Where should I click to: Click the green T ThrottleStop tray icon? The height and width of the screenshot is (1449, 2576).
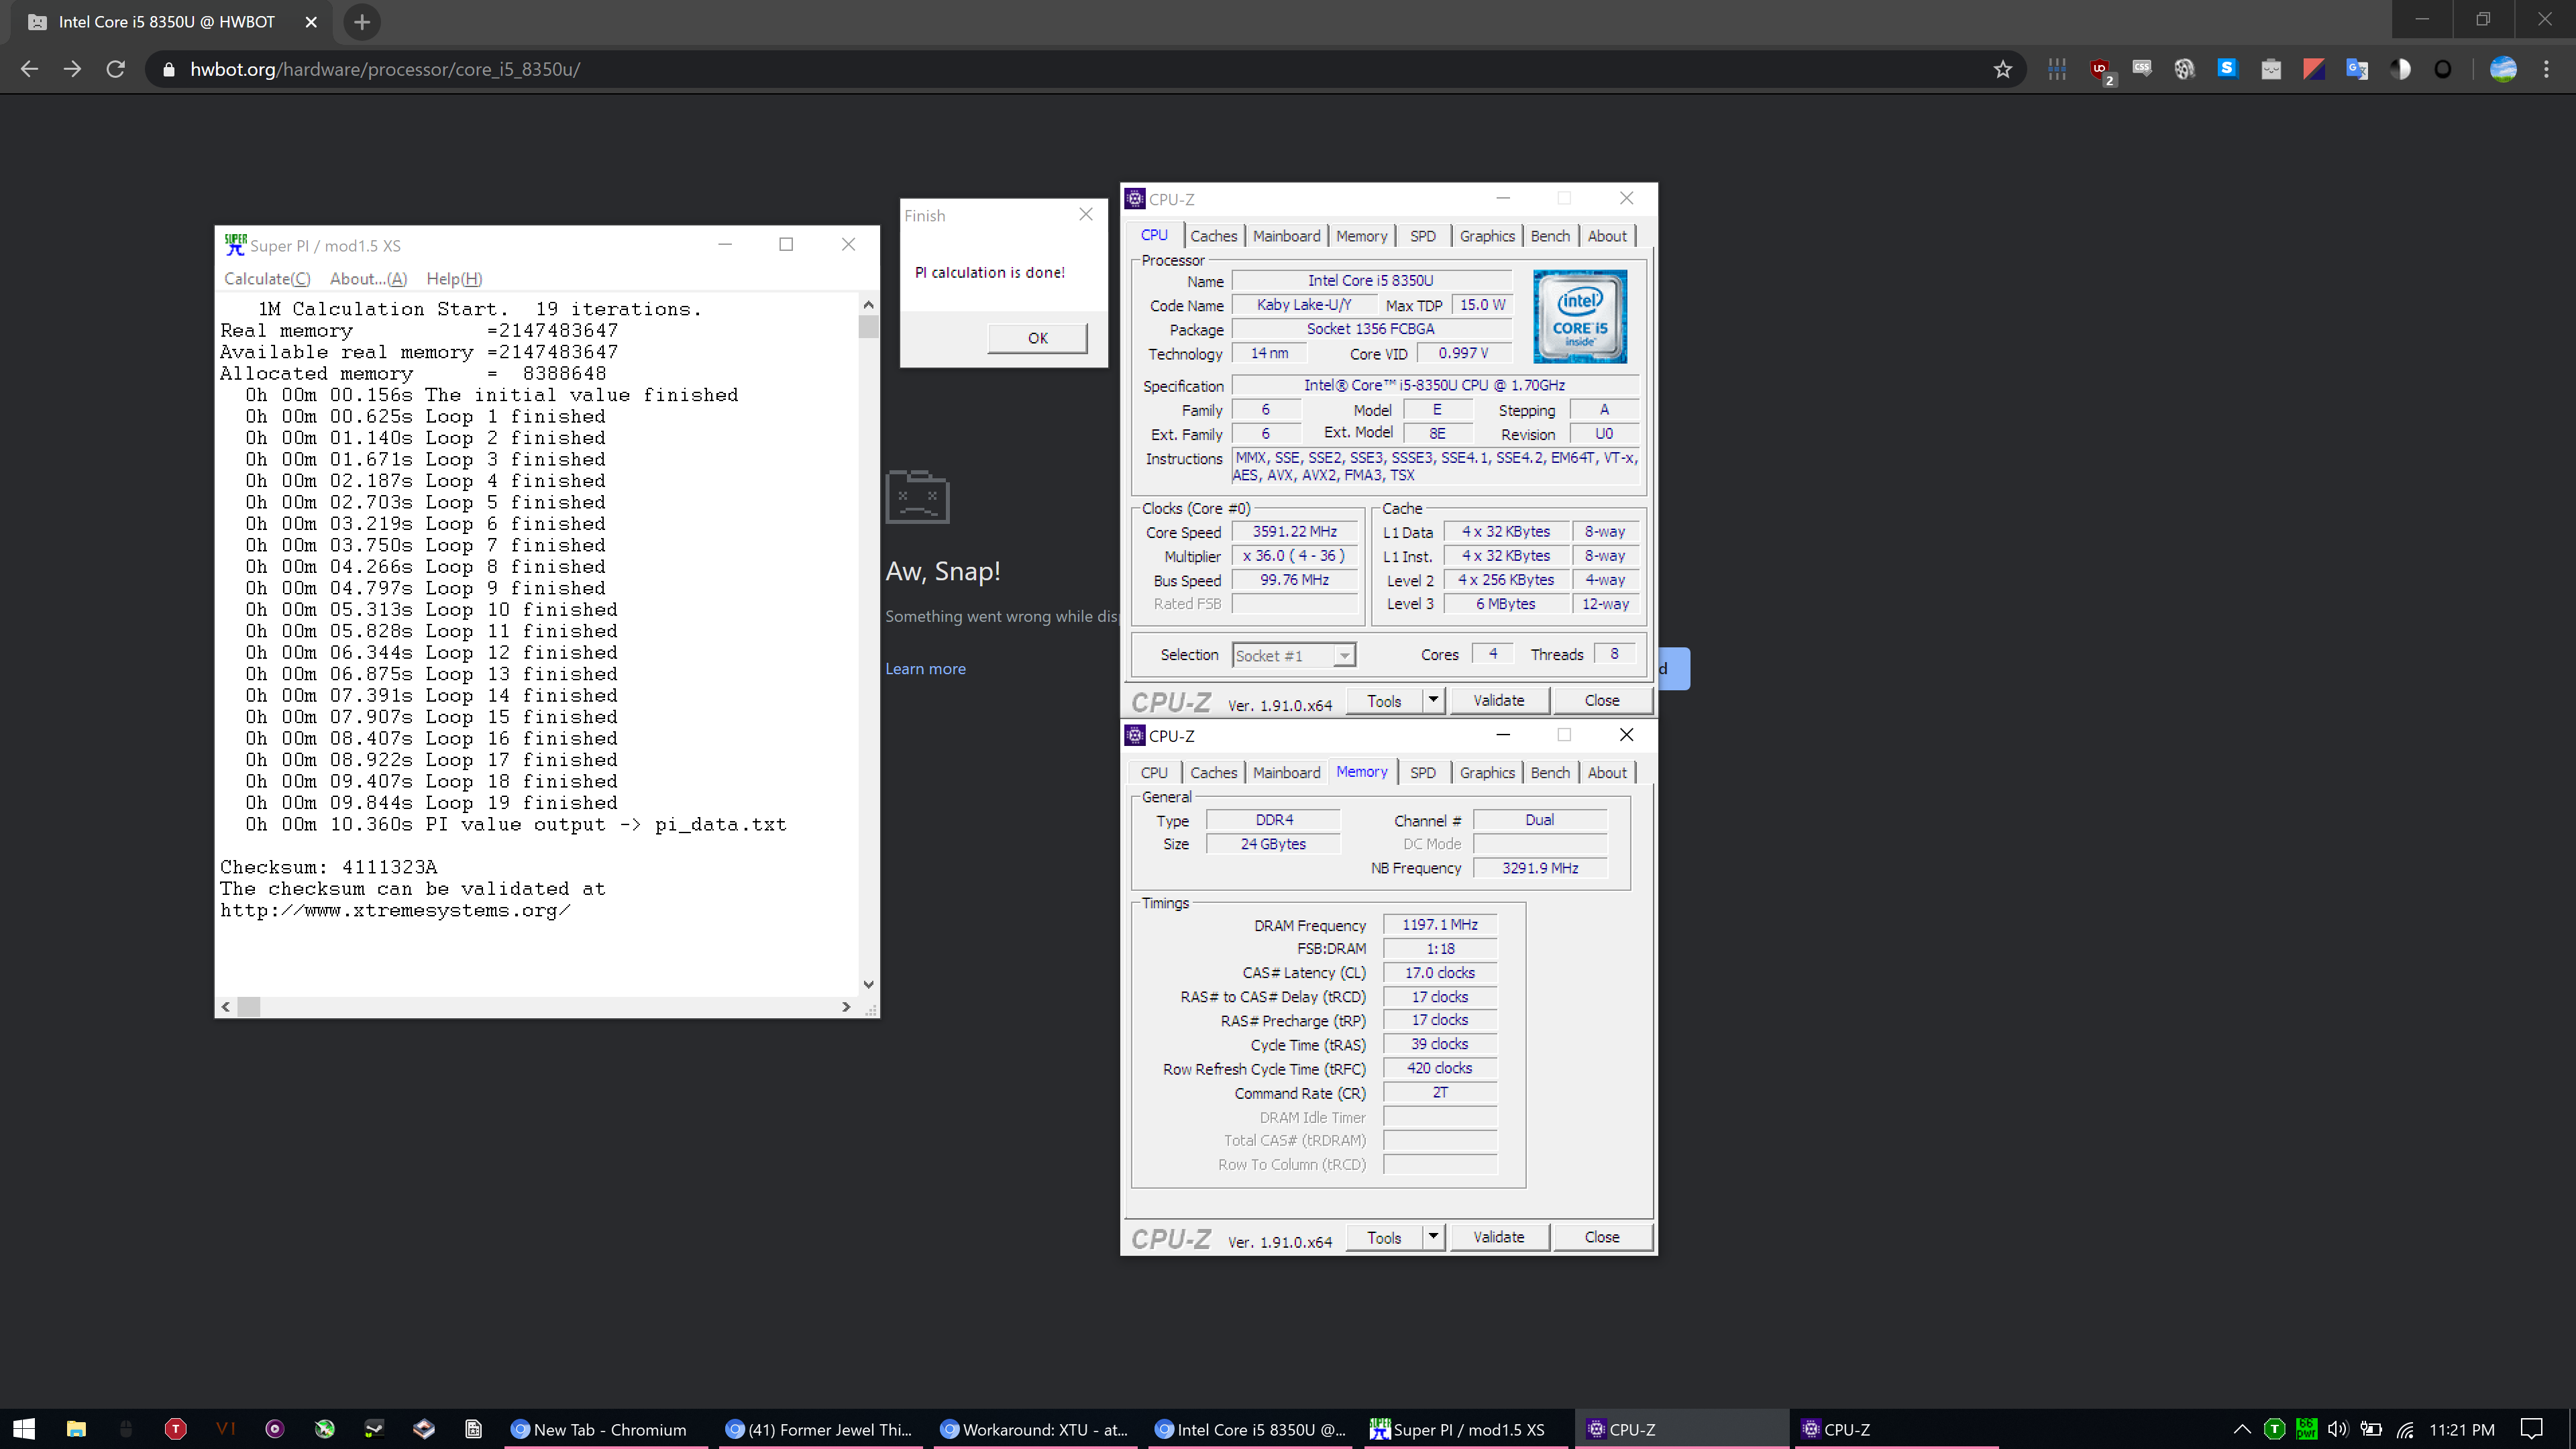point(2274,1429)
